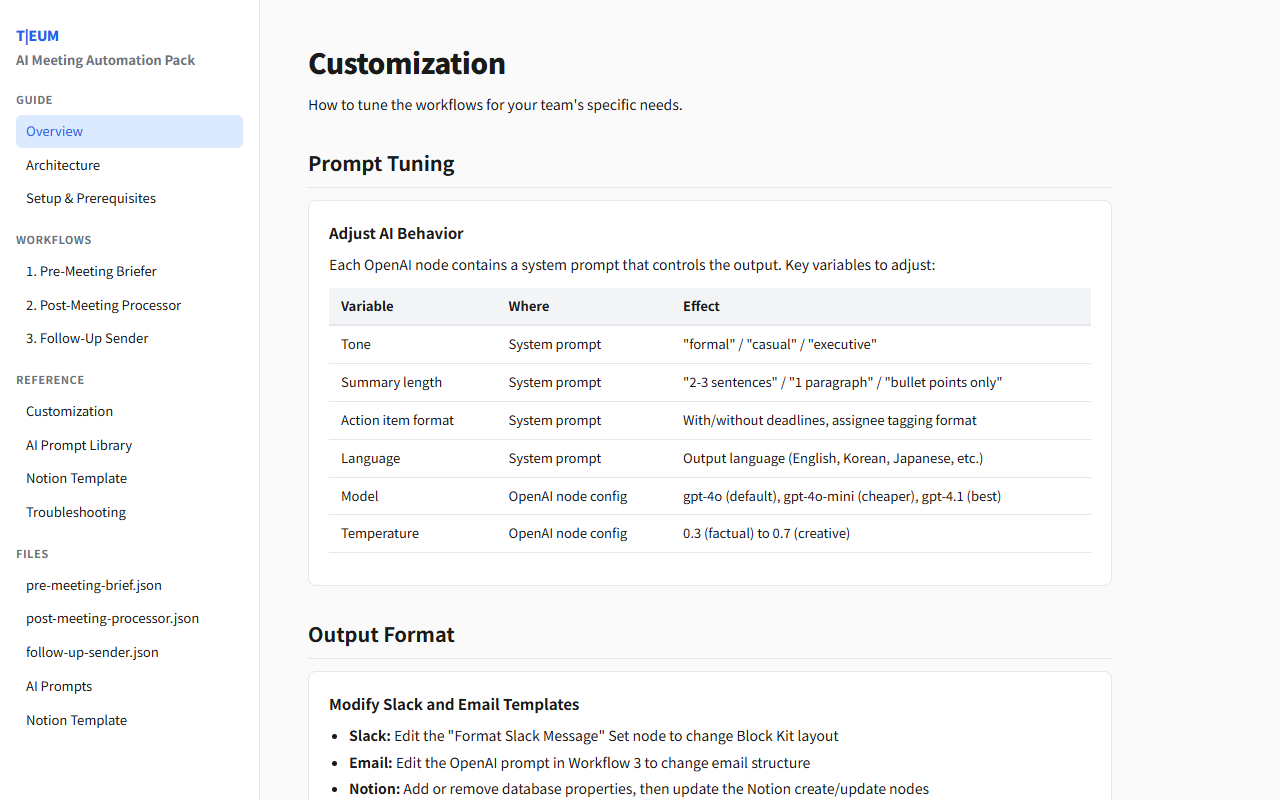Screen dimensions: 1280x800
Task: Open follow-up-sender.json file
Action: tap(92, 652)
